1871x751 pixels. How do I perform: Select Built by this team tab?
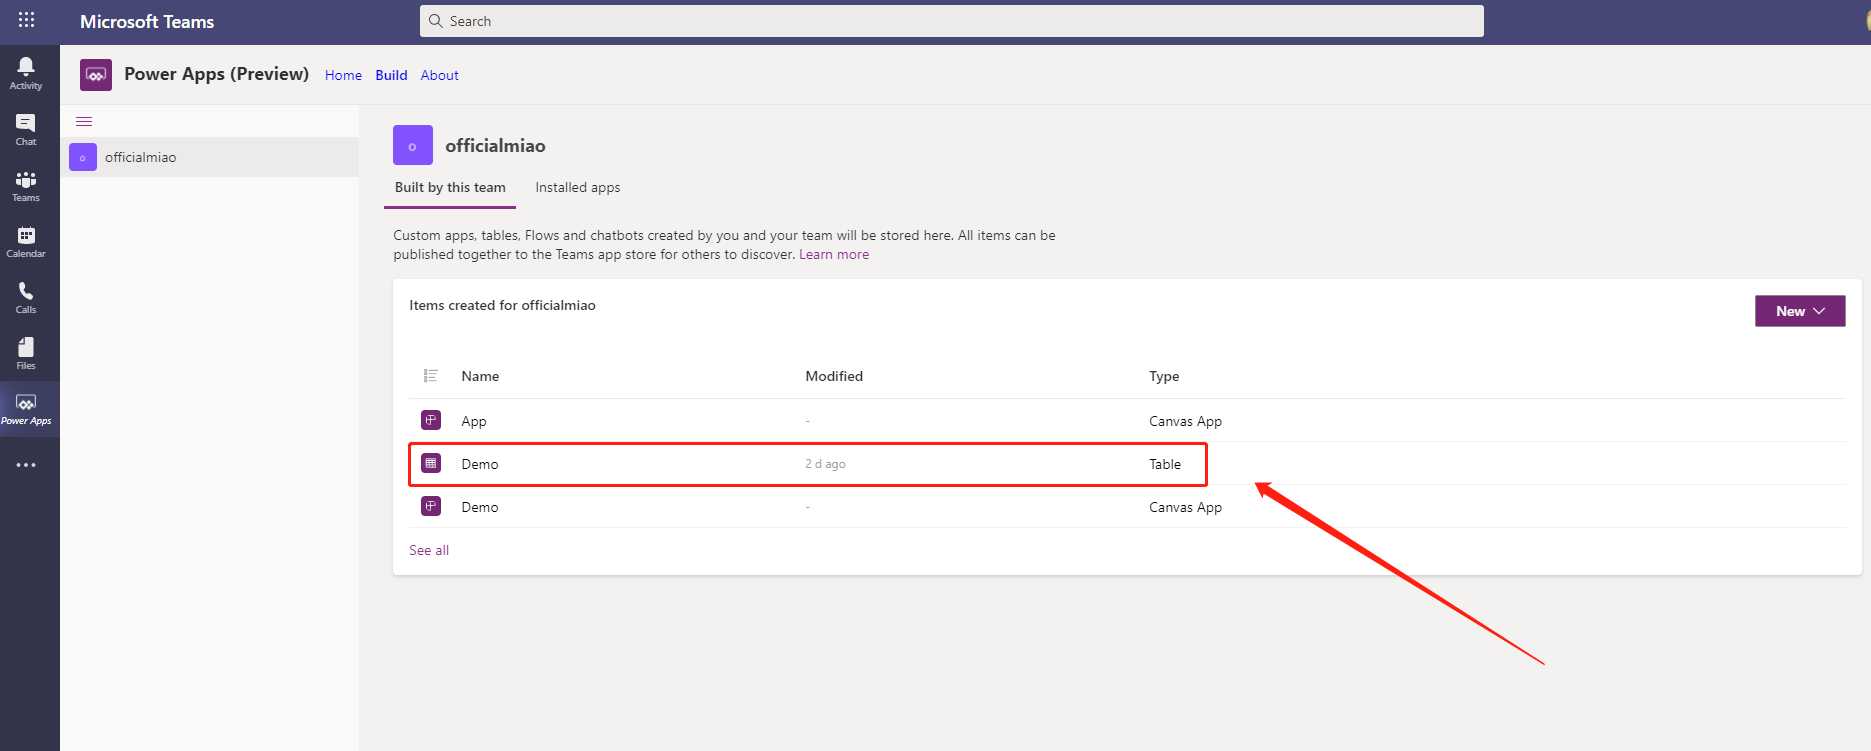450,187
